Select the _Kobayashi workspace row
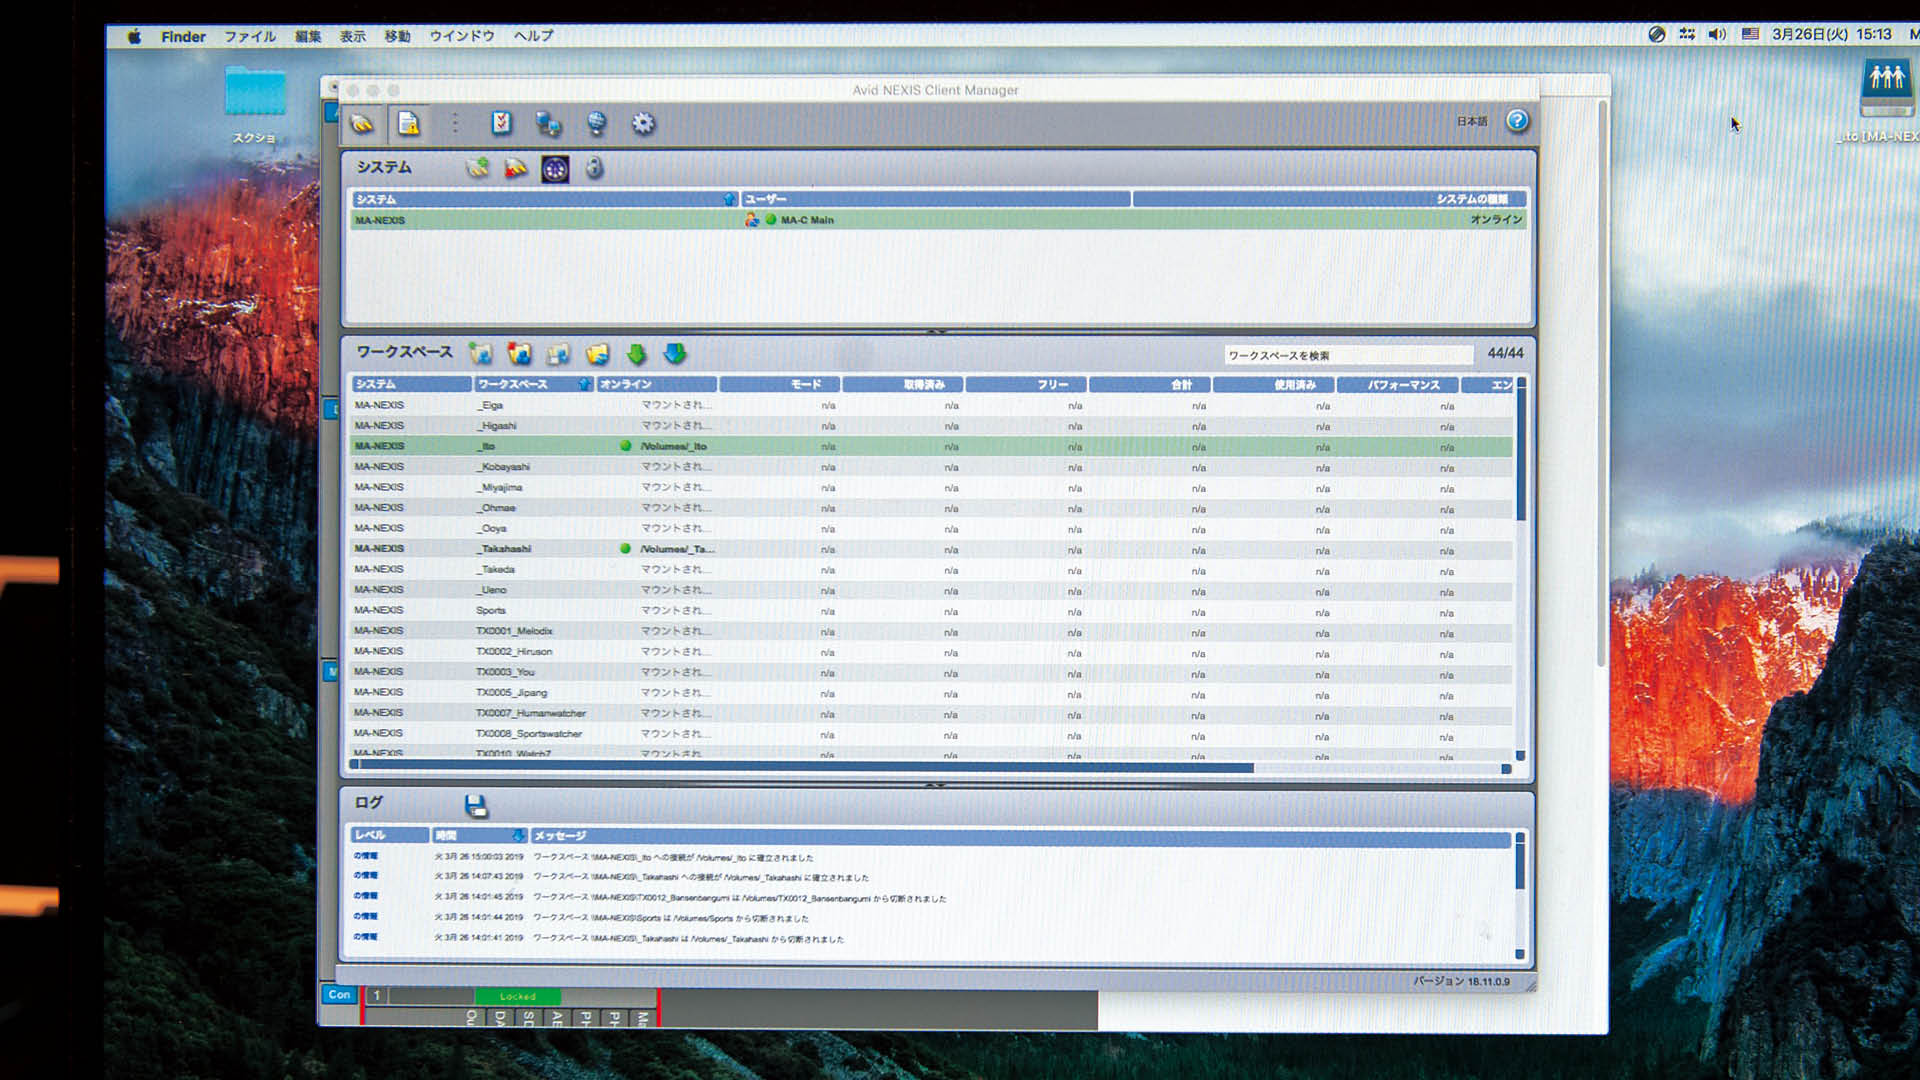 click(931, 467)
